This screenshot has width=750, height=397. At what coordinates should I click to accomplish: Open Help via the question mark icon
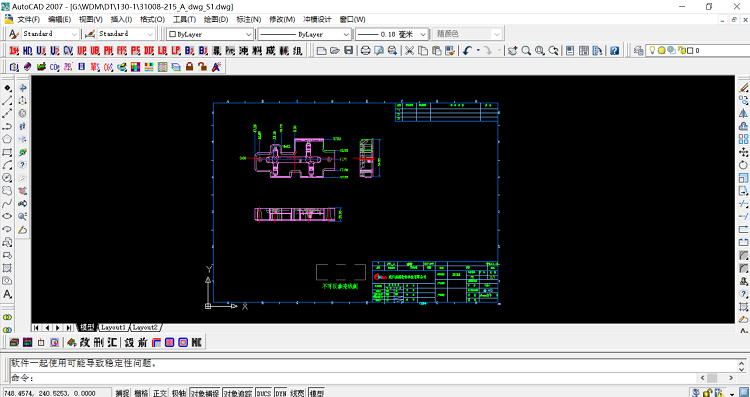pos(615,50)
